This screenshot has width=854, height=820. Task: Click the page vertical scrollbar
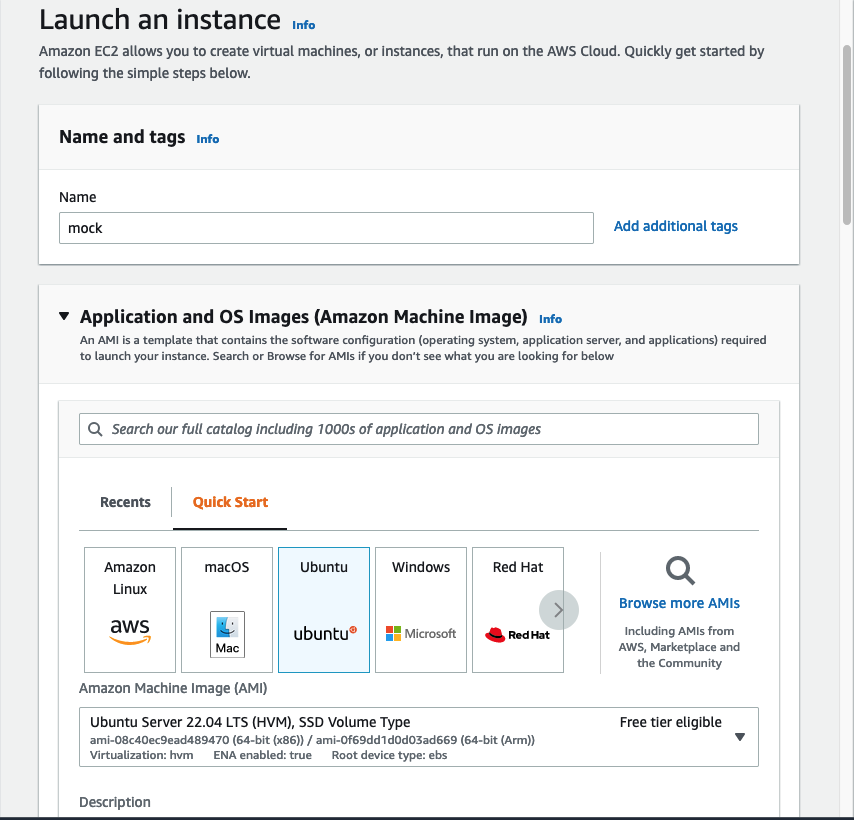pos(846,135)
